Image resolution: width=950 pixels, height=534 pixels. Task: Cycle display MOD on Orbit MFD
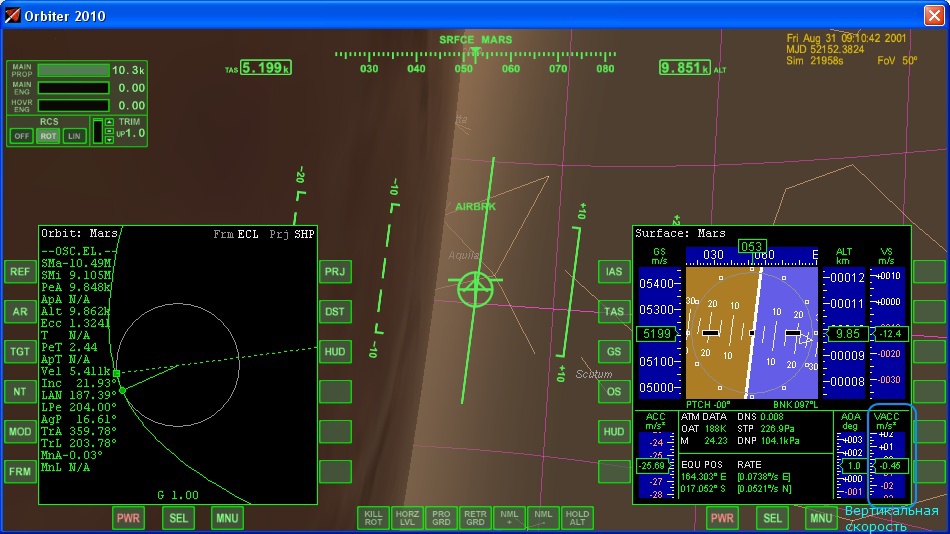pyautogui.click(x=20, y=432)
